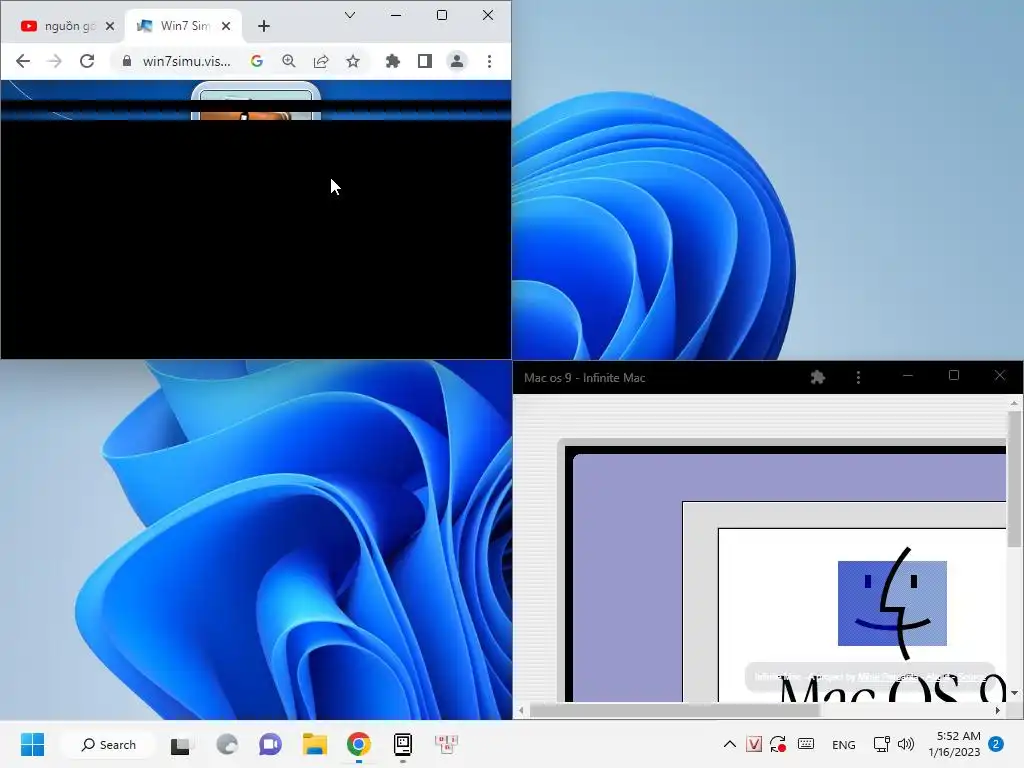Screen dimensions: 1024x768
Task: Switch to Chrome in taskbar
Action: click(x=359, y=744)
